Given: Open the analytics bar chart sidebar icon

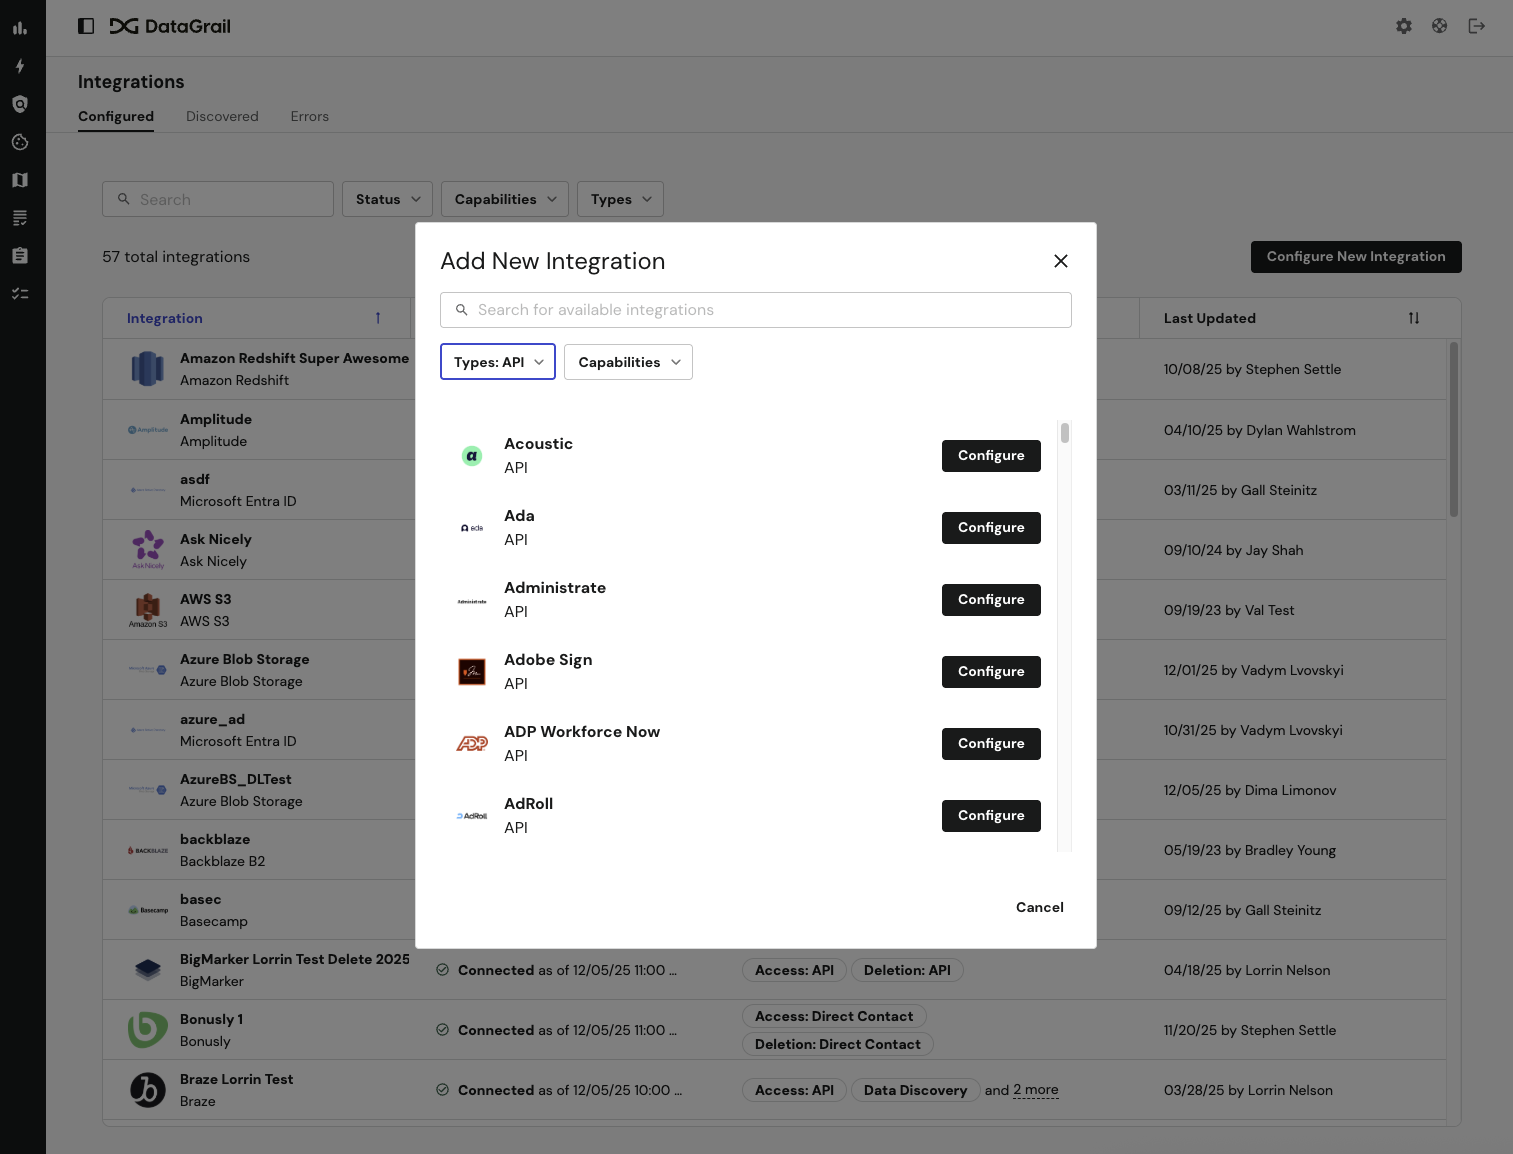Looking at the screenshot, I should click(x=20, y=28).
